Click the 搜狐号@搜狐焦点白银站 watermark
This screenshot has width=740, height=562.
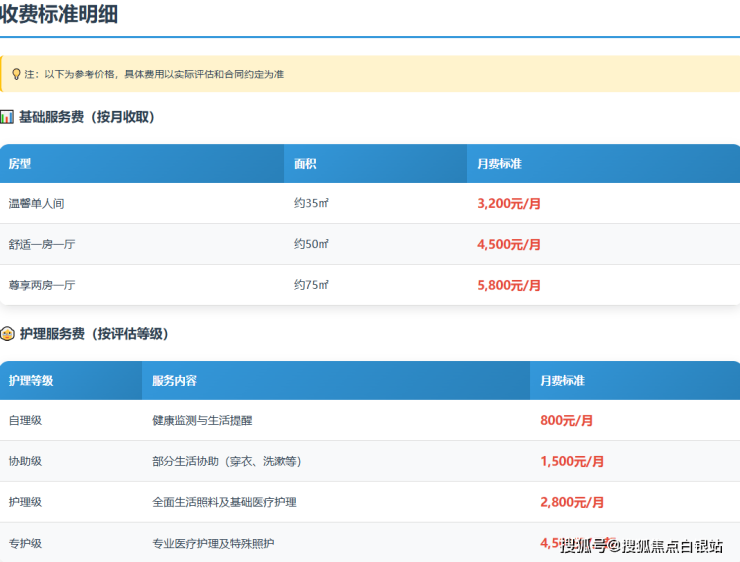tap(641, 545)
